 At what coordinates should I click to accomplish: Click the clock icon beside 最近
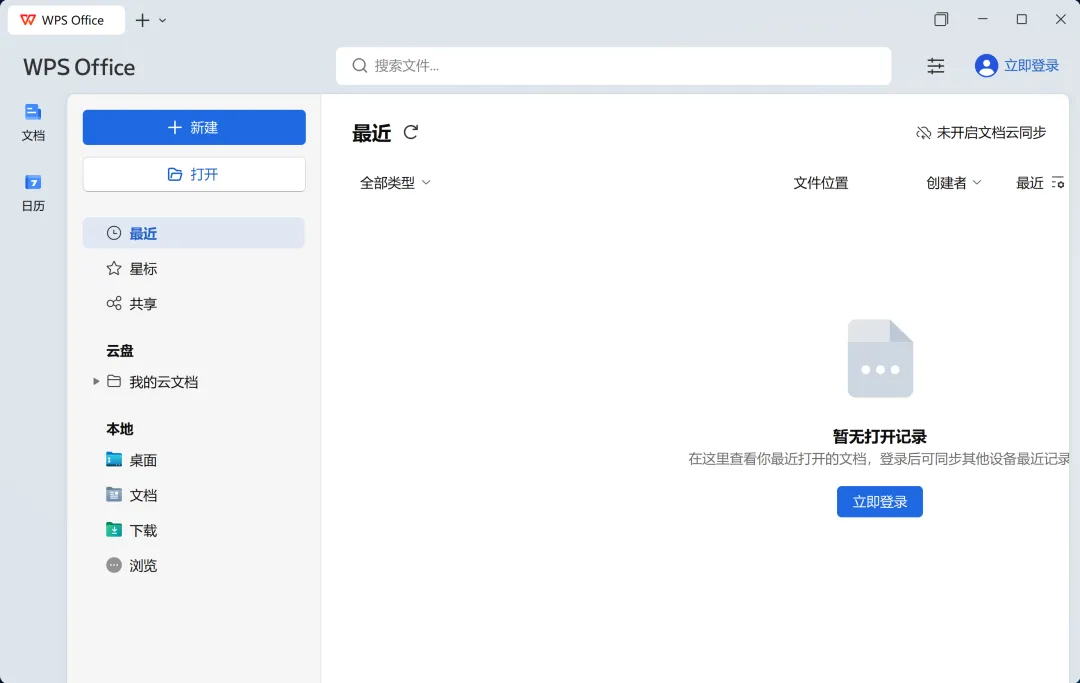point(114,233)
